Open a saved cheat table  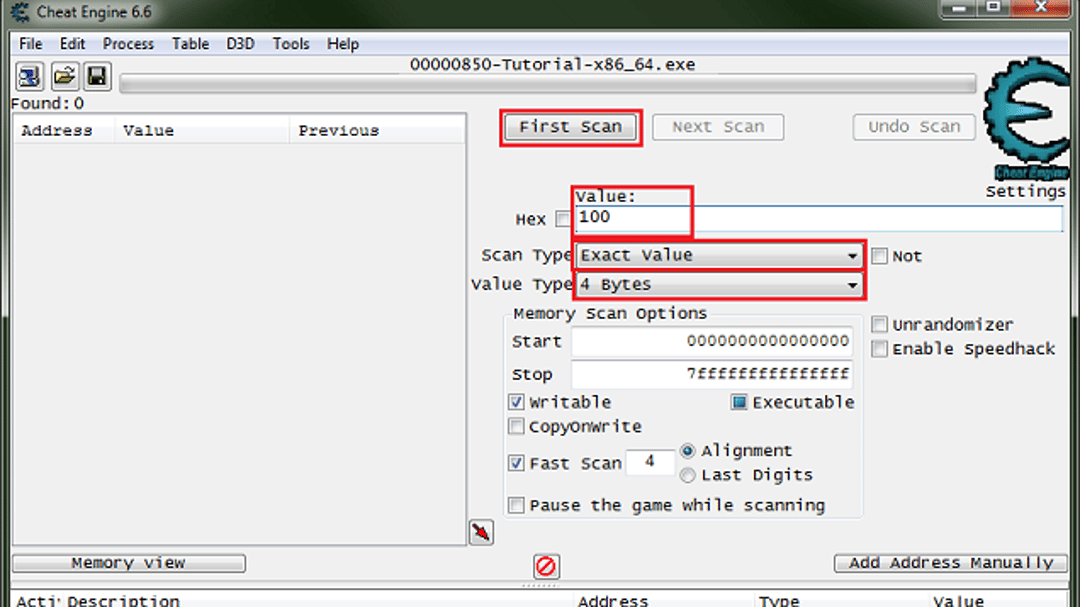point(62,76)
